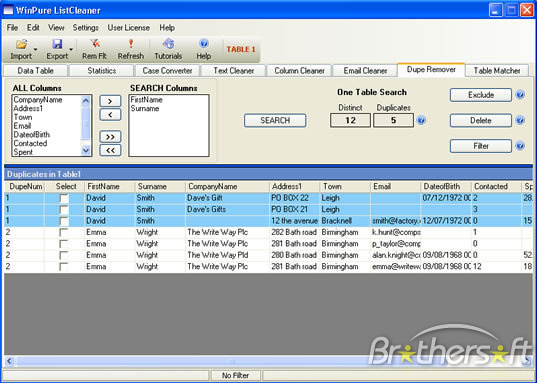
Task: Click the Delete button
Action: click(x=481, y=121)
